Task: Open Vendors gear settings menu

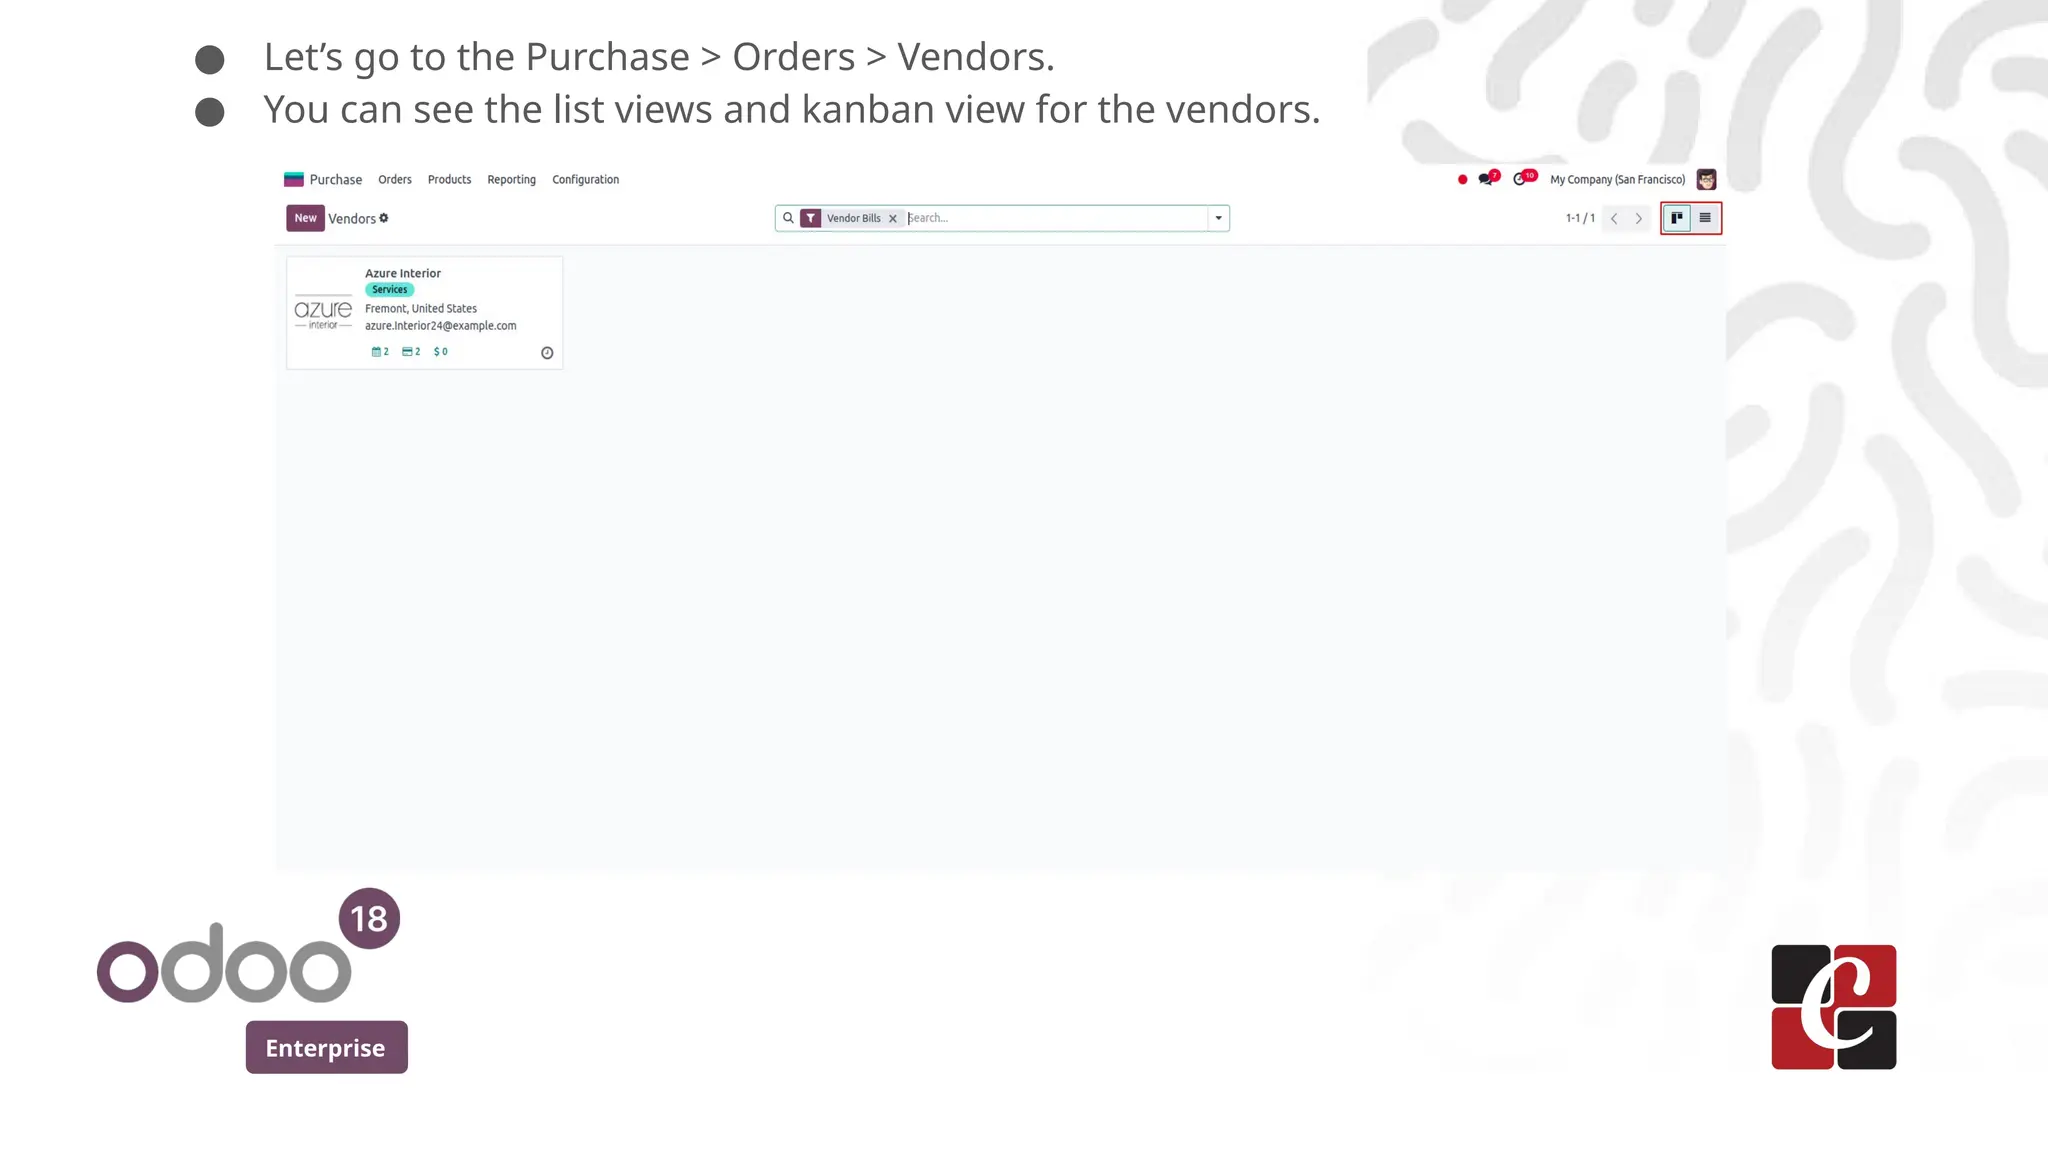Action: click(x=384, y=218)
